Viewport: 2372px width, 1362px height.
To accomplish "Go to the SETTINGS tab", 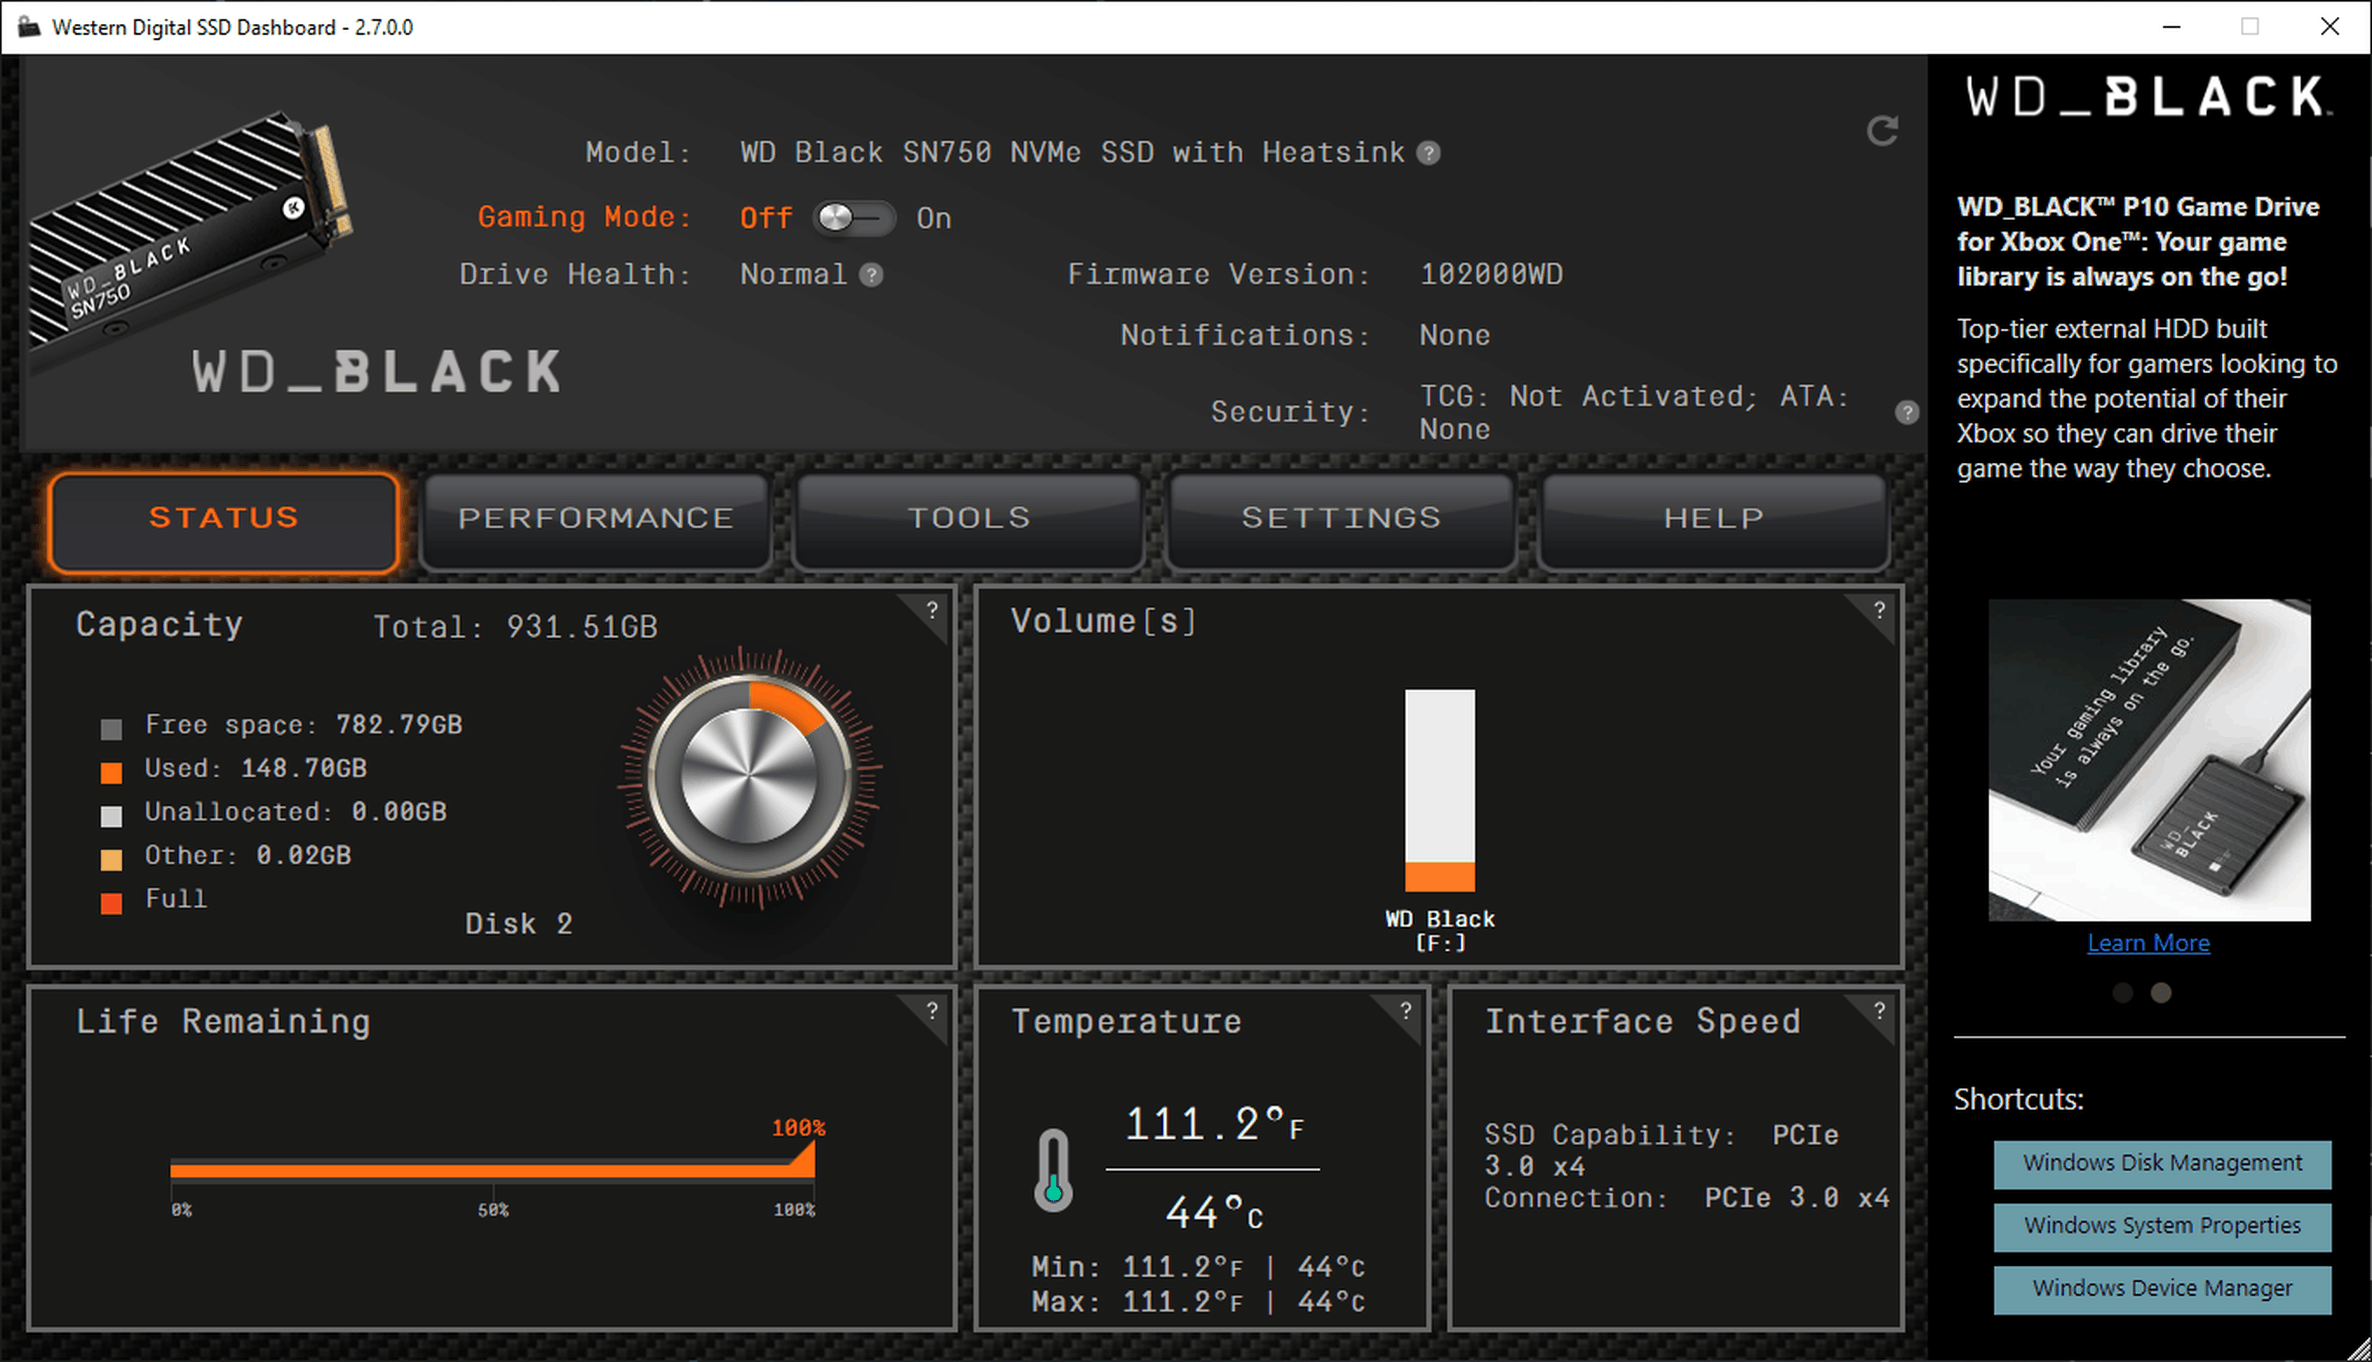I will coord(1341,522).
